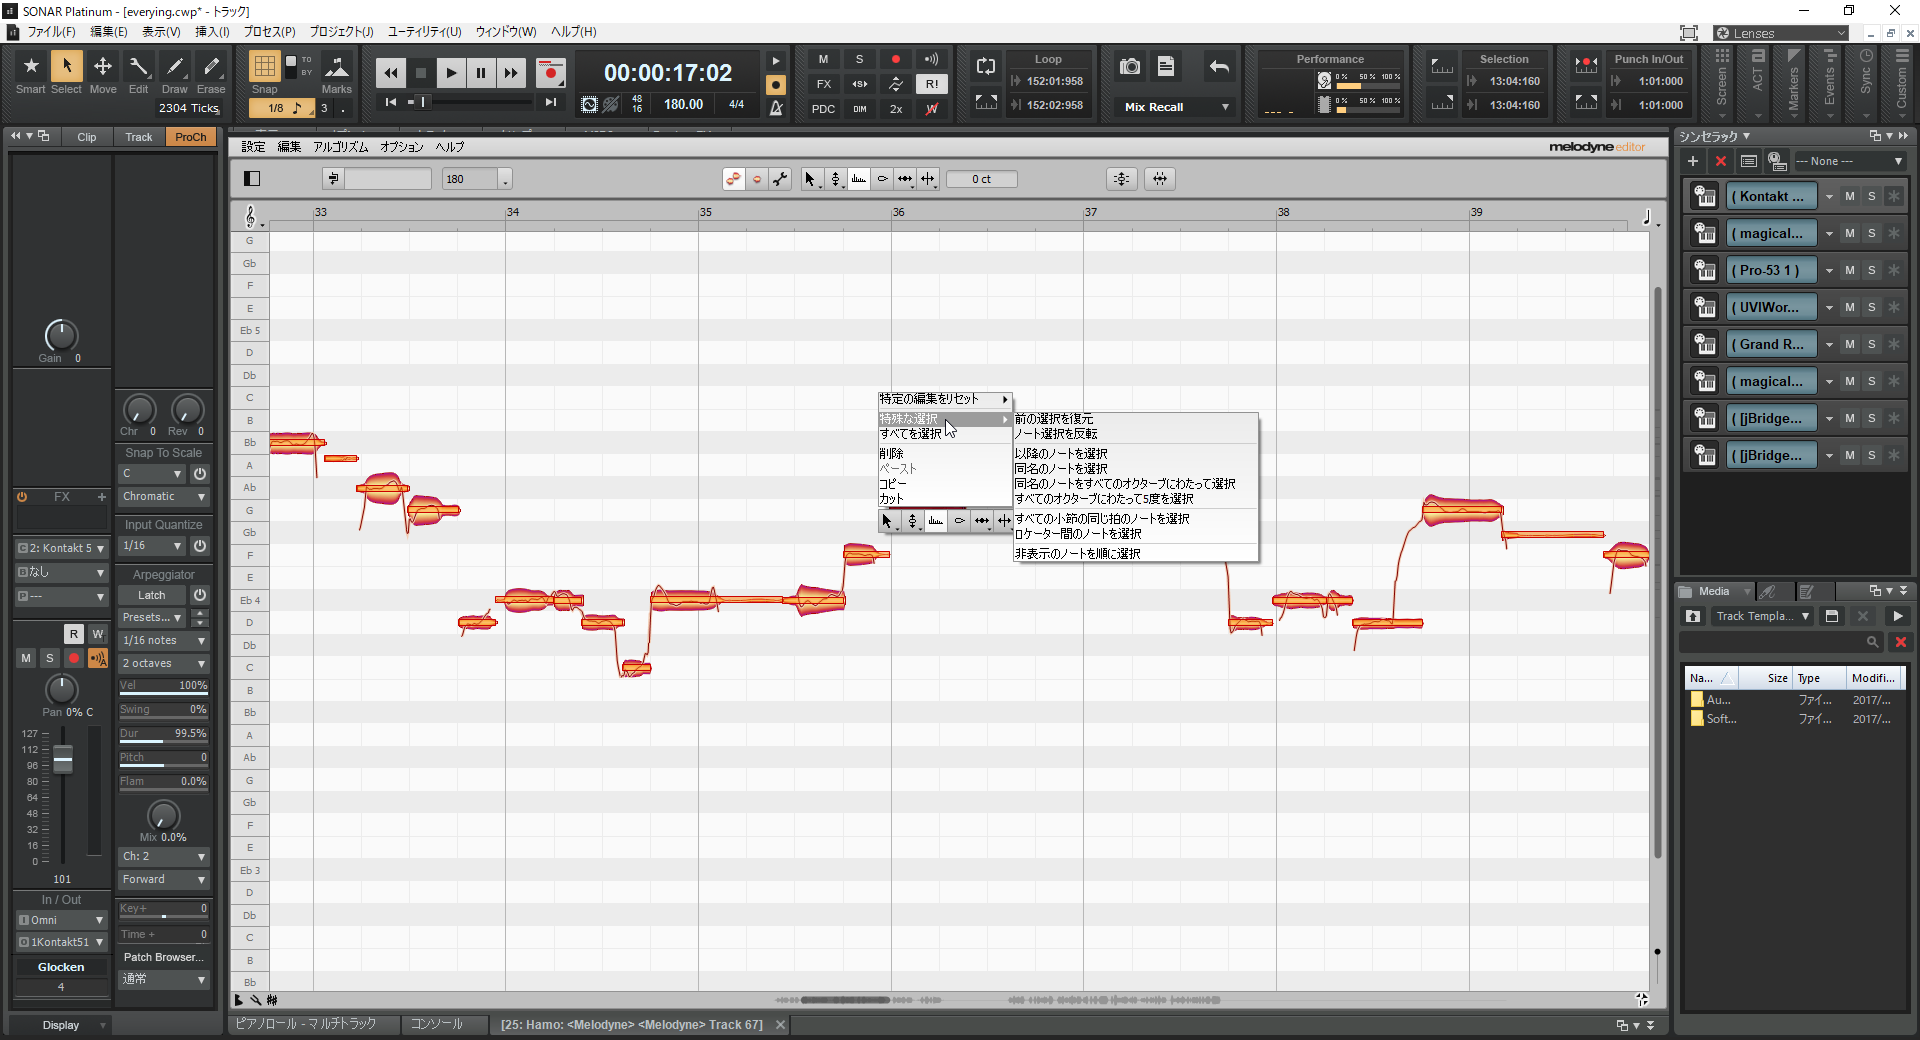Add a synth with plus icon

[x=1693, y=161]
